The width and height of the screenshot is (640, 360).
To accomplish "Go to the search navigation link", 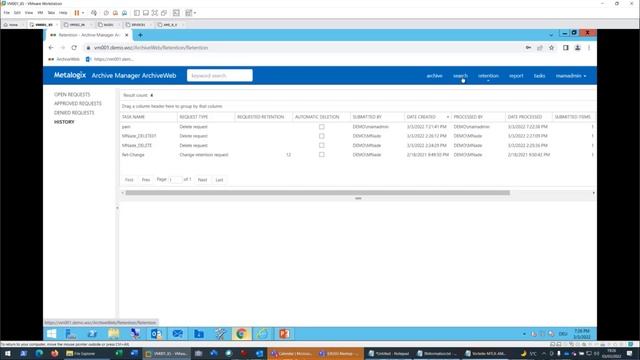I will point(460,76).
